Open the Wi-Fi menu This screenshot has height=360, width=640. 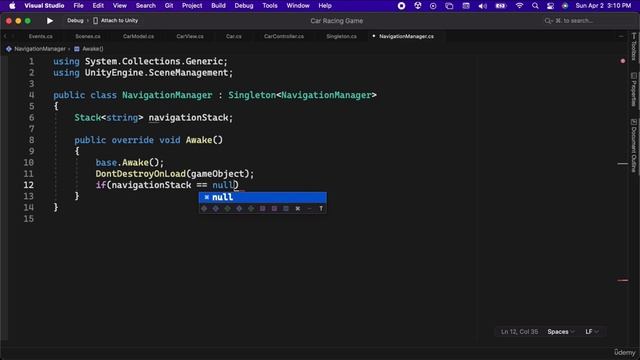[x=519, y=6]
